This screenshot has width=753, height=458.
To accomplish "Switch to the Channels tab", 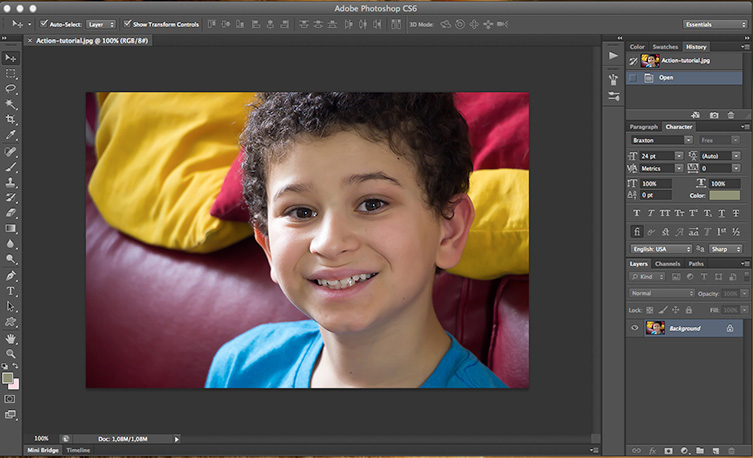I will [x=667, y=264].
